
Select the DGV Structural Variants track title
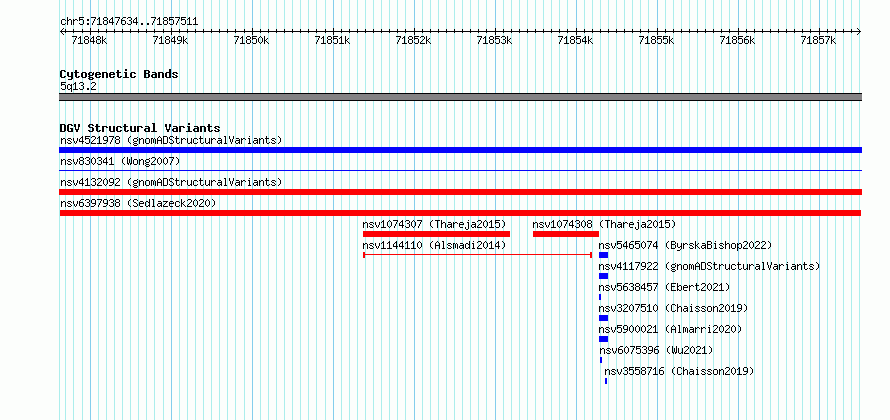[140, 128]
